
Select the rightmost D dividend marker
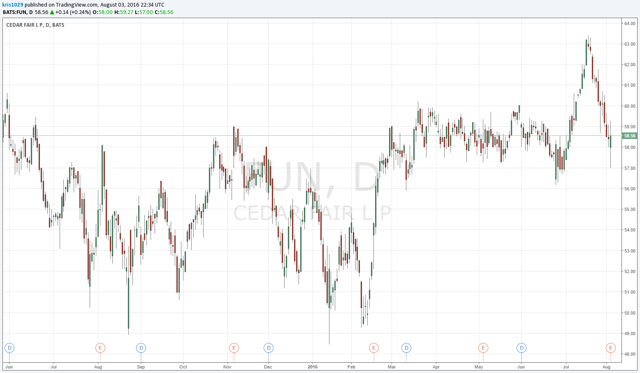click(x=521, y=348)
